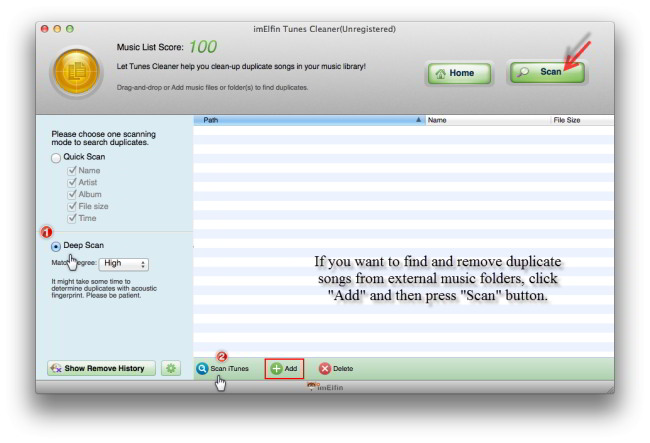The width and height of the screenshot is (650, 443).
Task: Minimize the window with the yellow button
Action: coord(57,29)
